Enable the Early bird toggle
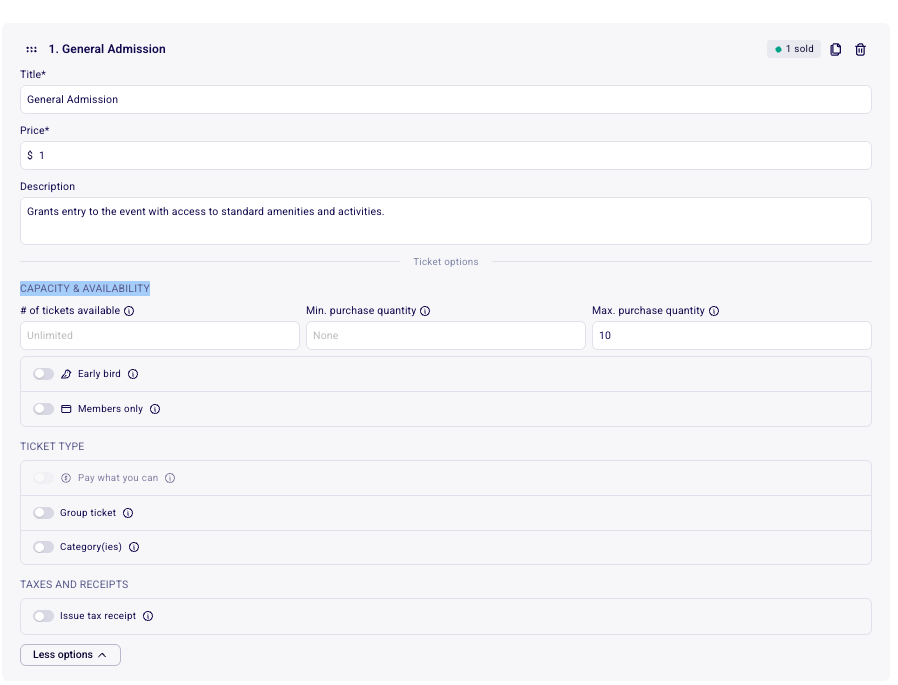898x685 pixels. [44, 374]
